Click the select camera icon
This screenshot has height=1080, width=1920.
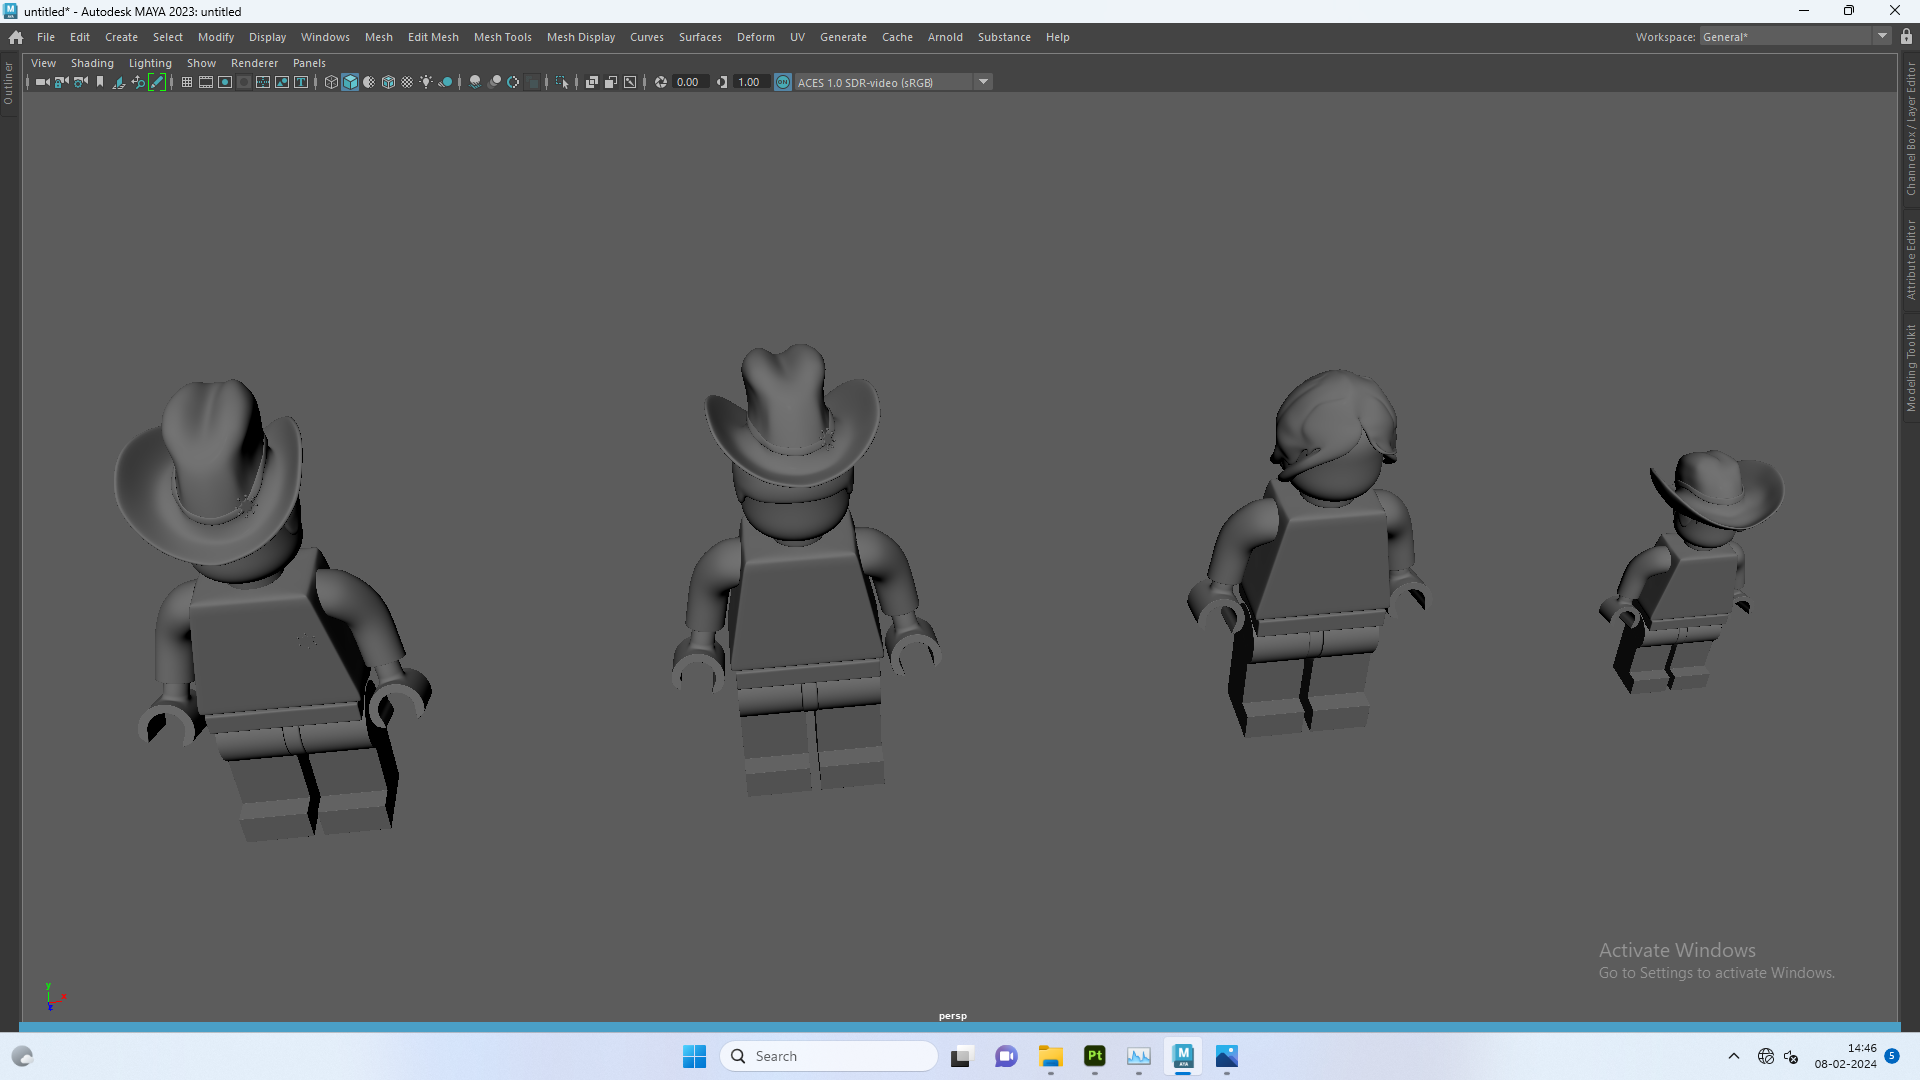click(x=42, y=82)
